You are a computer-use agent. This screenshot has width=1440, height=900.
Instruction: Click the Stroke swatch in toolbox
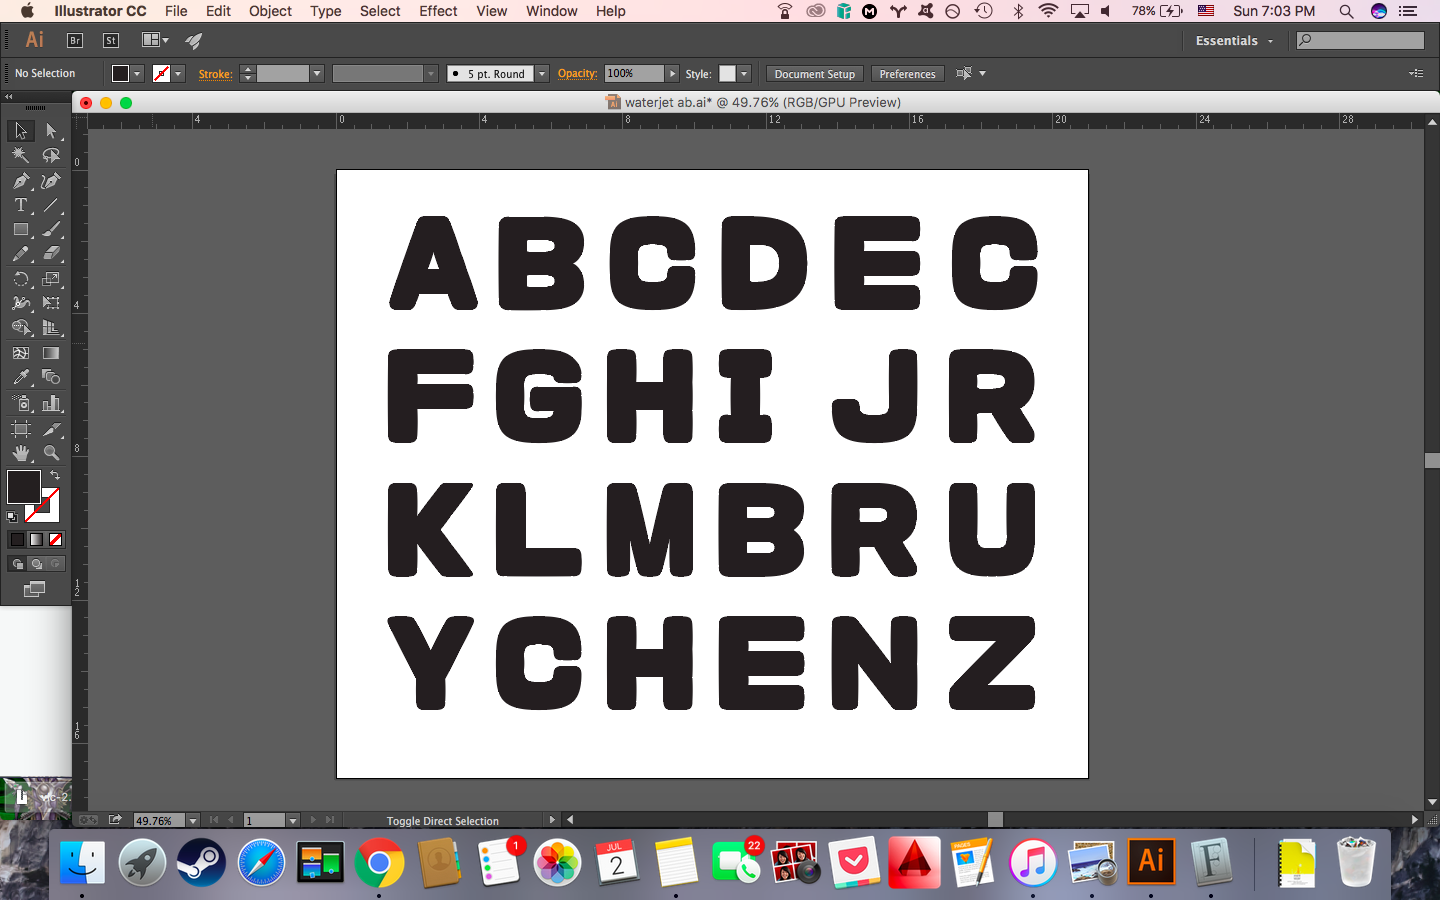tap(43, 506)
